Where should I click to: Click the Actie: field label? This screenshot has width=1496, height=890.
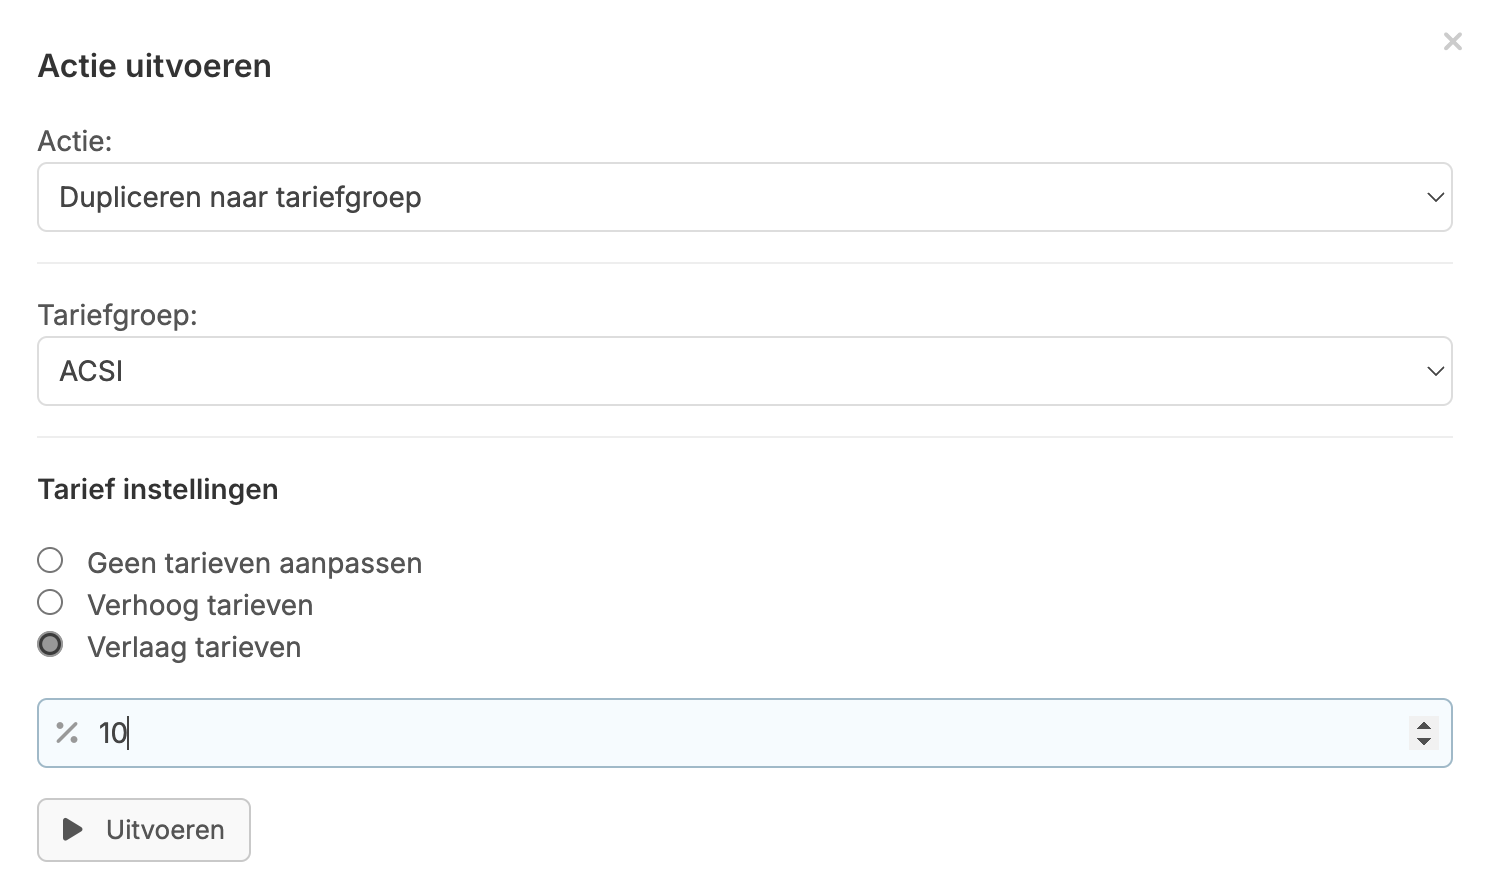(75, 141)
